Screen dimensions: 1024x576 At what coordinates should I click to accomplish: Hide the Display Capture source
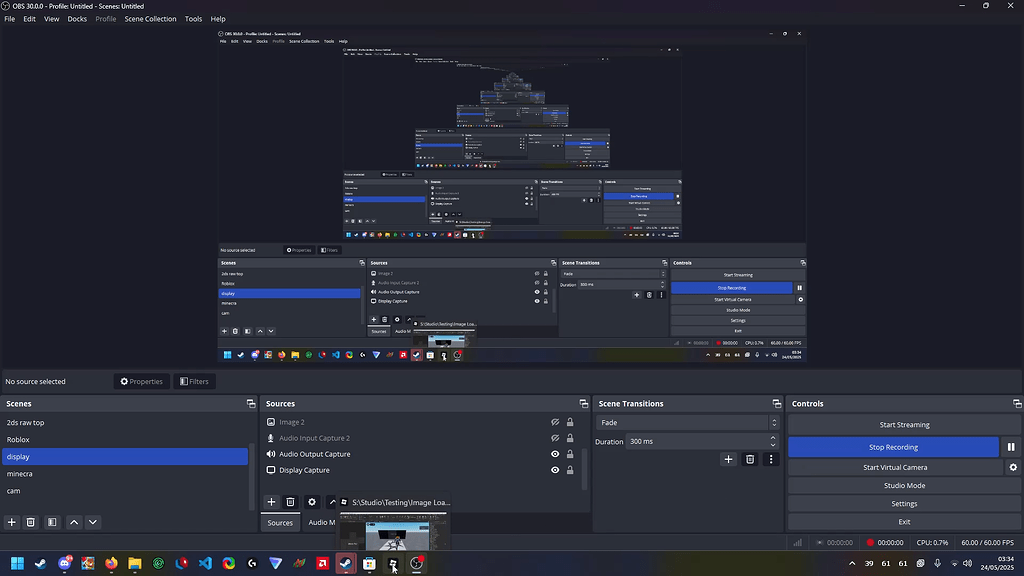[555, 469]
